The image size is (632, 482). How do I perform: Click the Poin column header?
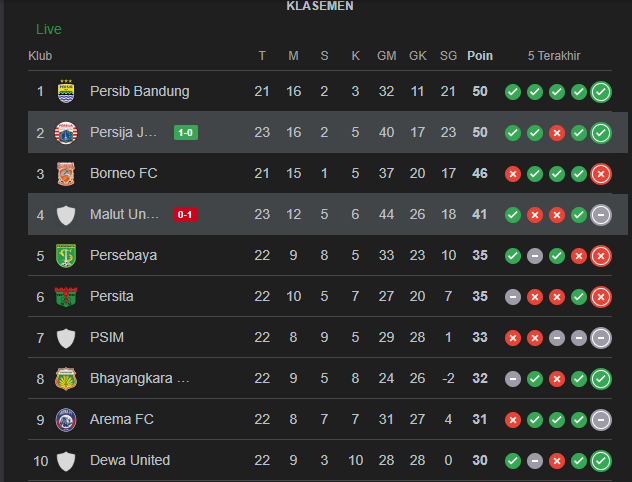click(480, 56)
